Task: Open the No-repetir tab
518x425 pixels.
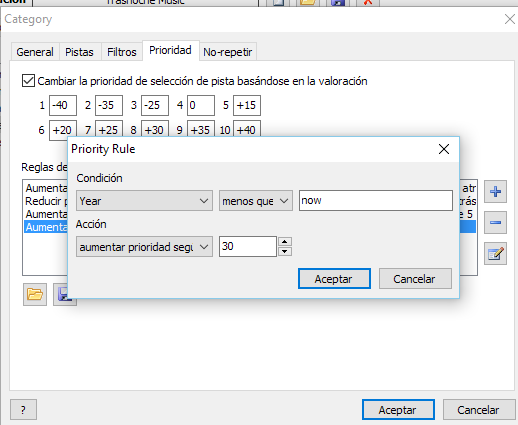Action: [228, 52]
